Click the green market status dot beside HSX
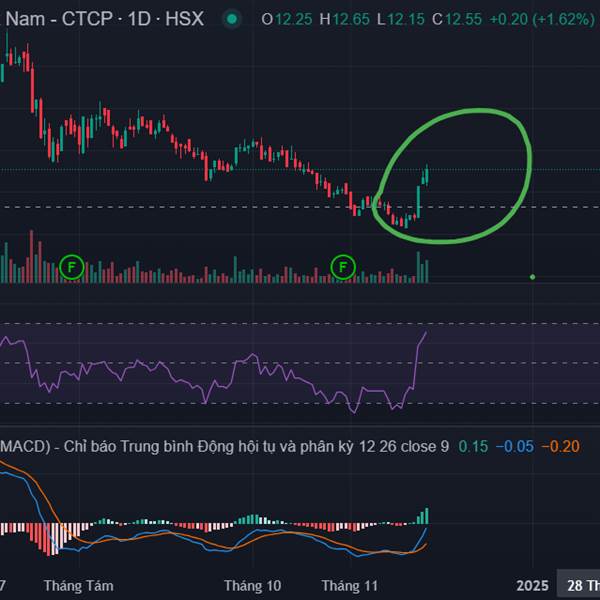The image size is (600, 600). [232, 19]
